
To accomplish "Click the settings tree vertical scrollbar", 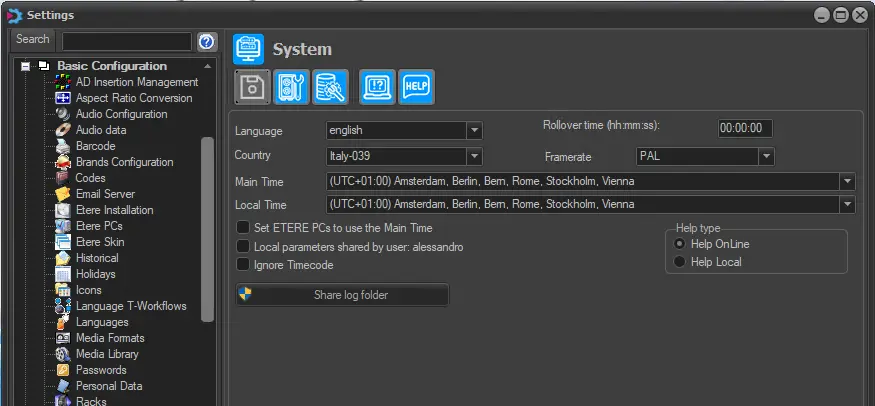I will [207, 228].
